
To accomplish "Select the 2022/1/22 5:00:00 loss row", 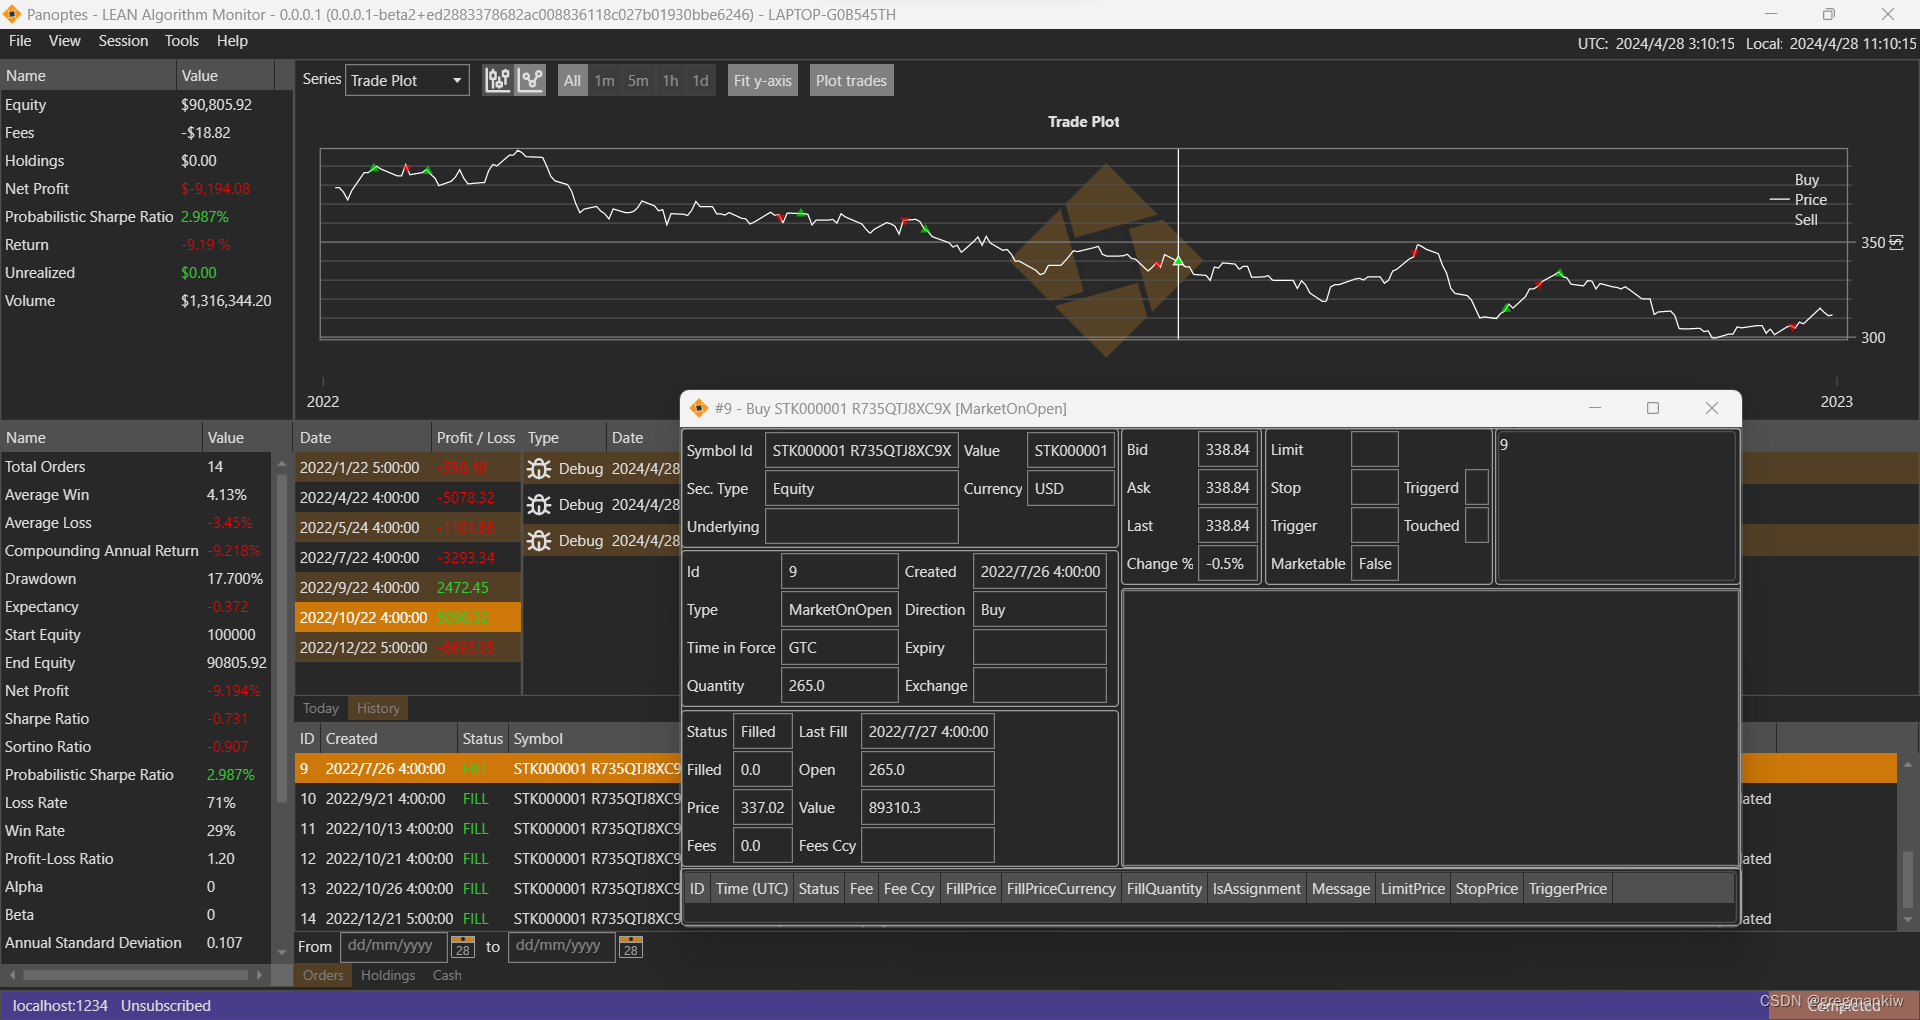I will point(408,468).
